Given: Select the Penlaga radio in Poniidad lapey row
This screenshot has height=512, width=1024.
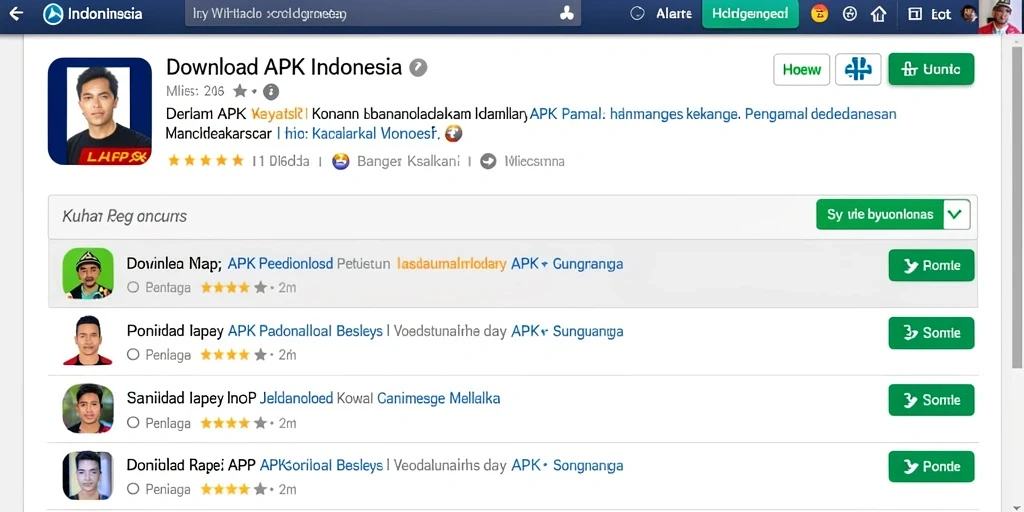Looking at the screenshot, I should (133, 355).
